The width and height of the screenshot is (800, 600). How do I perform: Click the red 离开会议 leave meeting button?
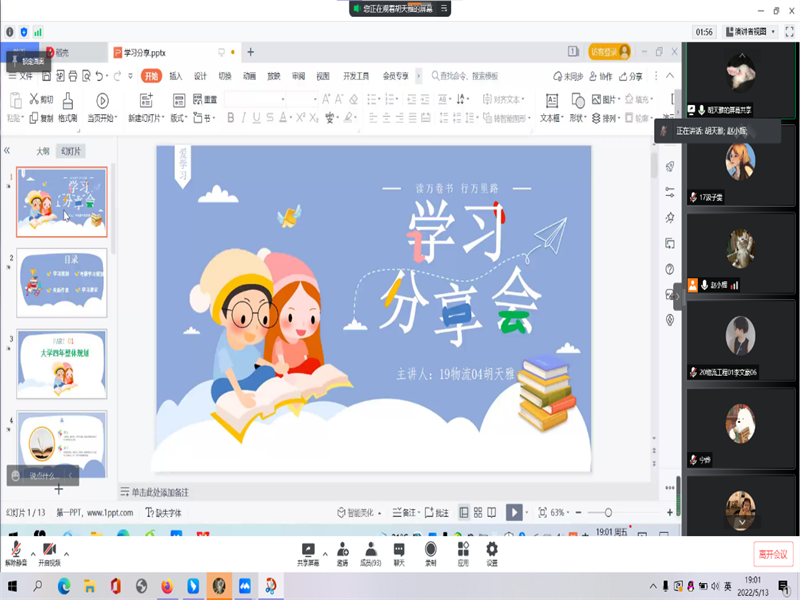772,553
